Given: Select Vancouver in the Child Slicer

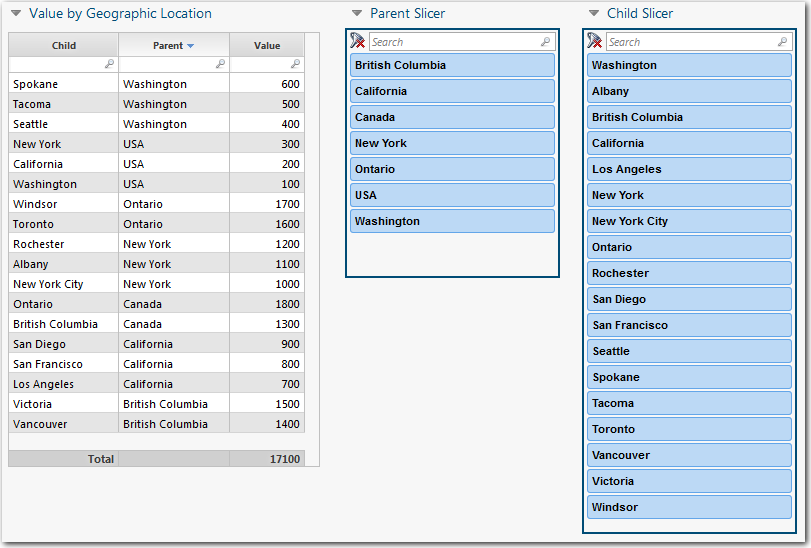Looking at the screenshot, I should pyautogui.click(x=689, y=455).
